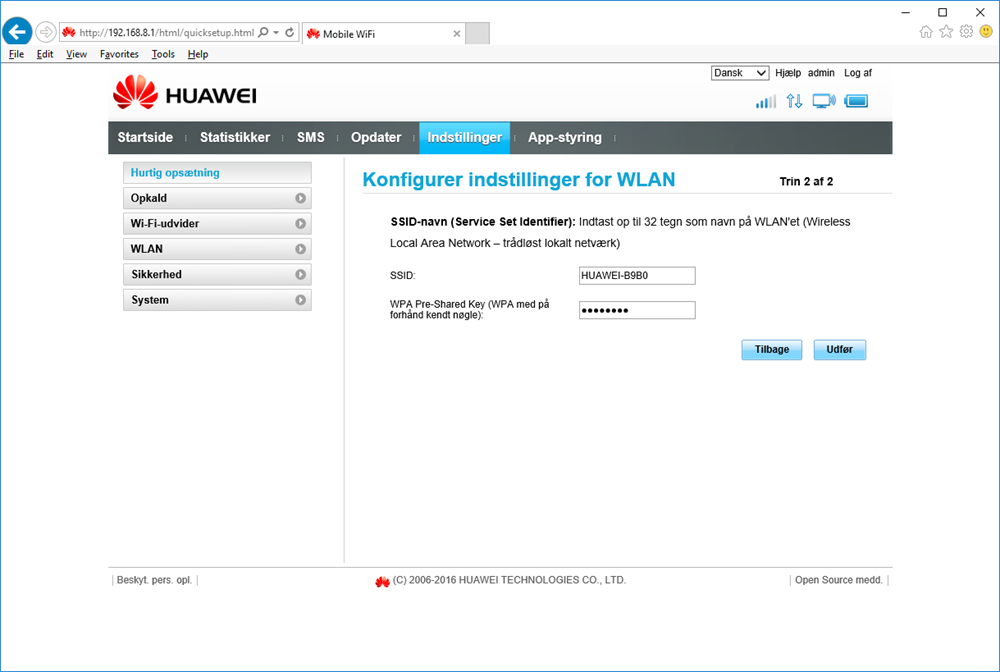1000x672 pixels.
Task: Expand the WLAN sidebar section
Action: click(x=217, y=249)
